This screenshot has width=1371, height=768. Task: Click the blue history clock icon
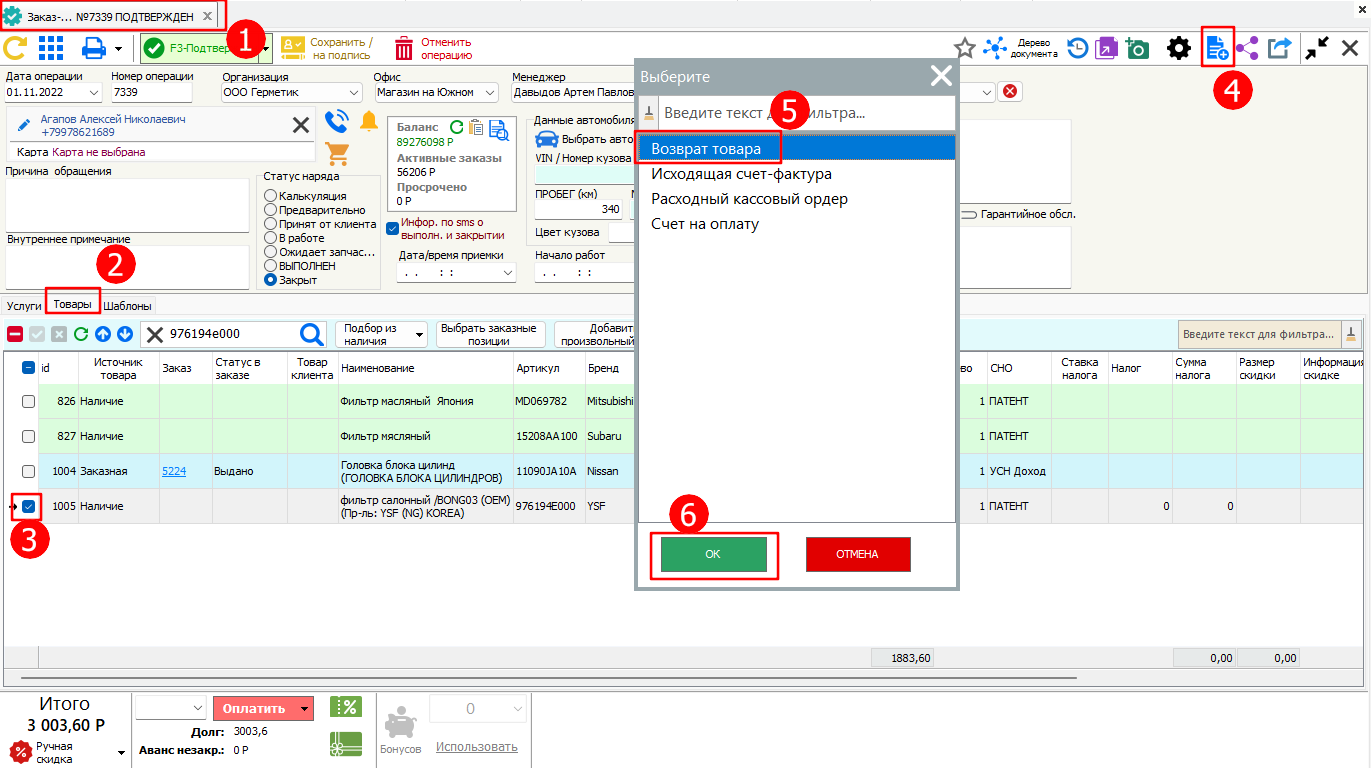click(x=1077, y=48)
